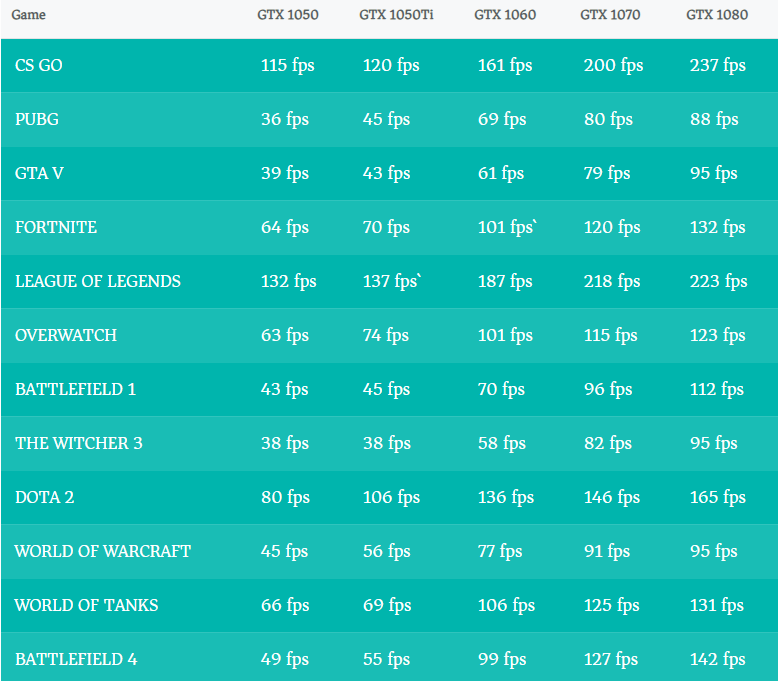Select the LEAGUE OF LEGENDS row label
This screenshot has width=778, height=681.
(x=98, y=281)
